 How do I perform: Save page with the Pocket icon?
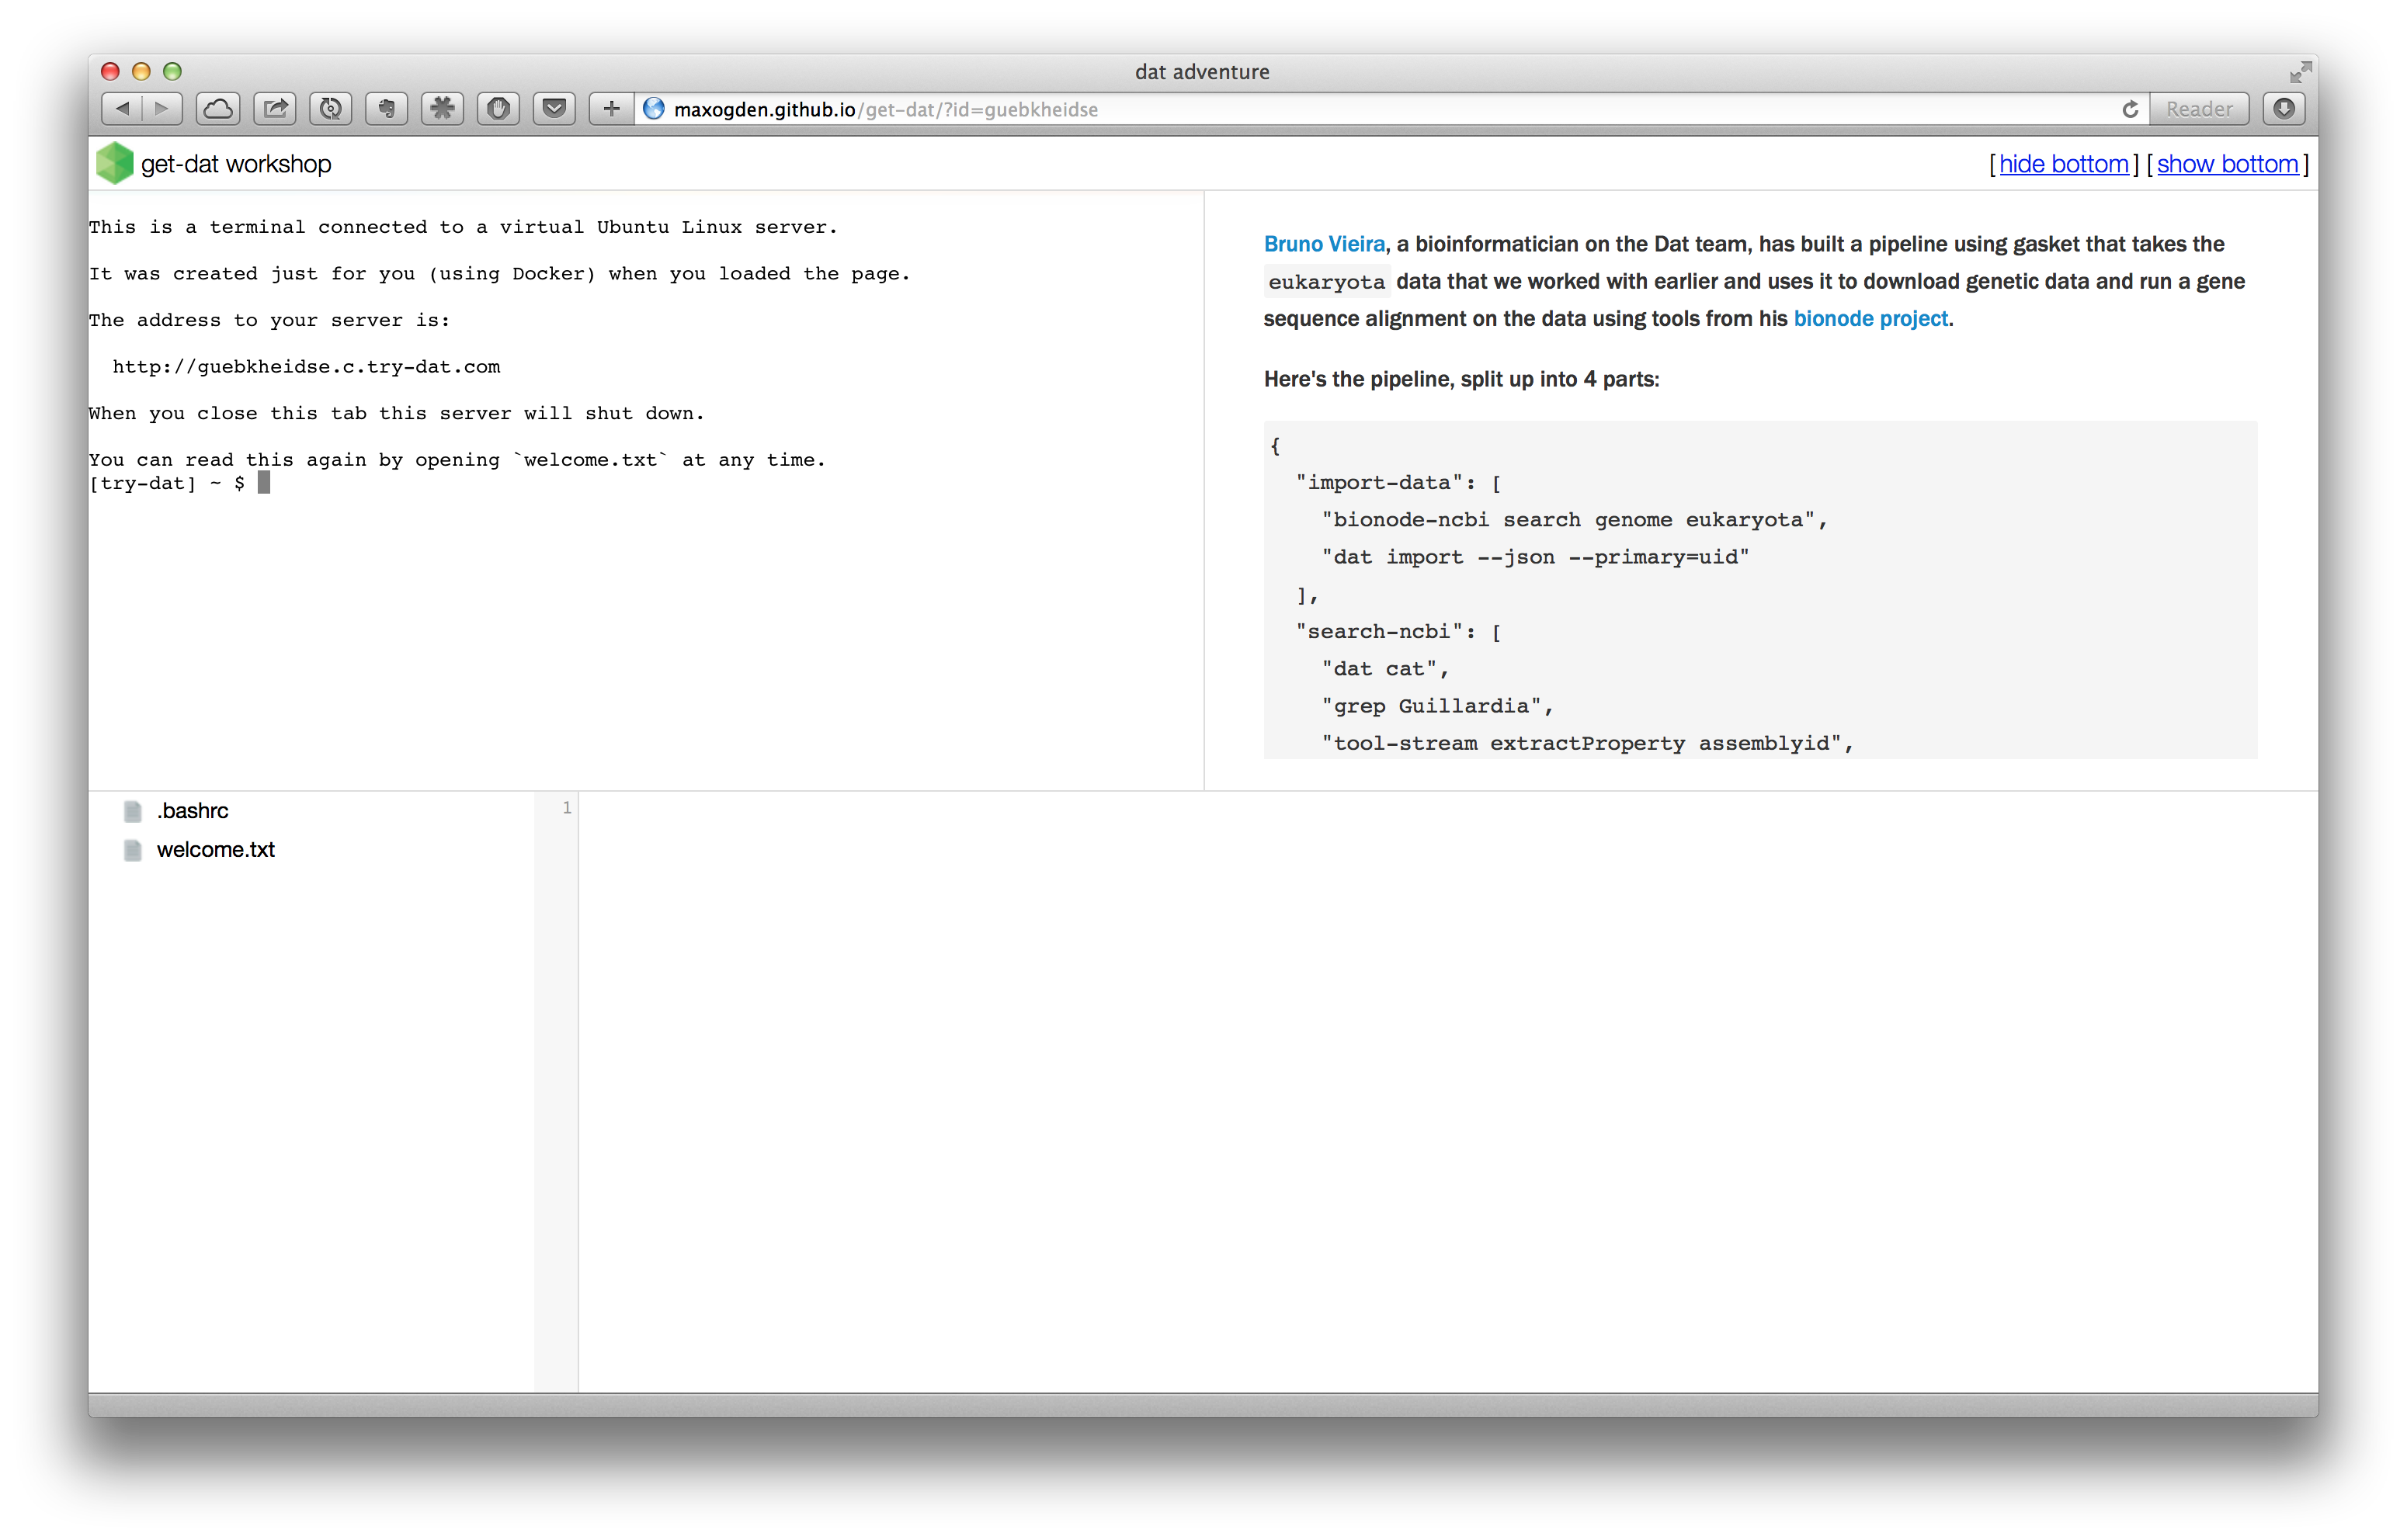(x=555, y=109)
